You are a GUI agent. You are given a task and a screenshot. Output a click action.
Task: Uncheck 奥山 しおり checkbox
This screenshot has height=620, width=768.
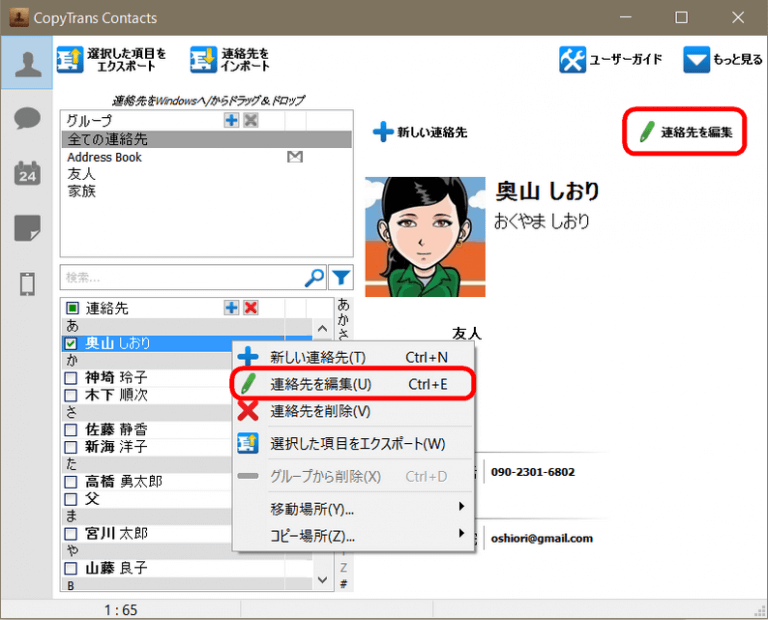click(71, 343)
